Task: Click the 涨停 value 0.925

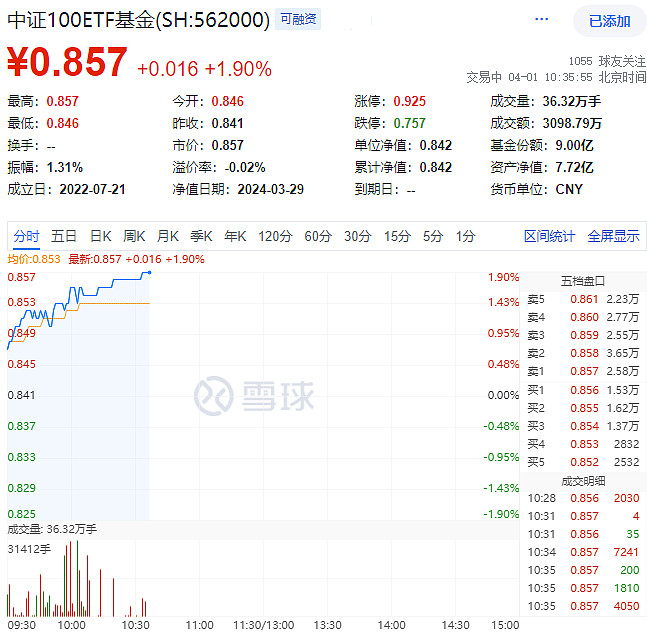Action: [x=409, y=102]
